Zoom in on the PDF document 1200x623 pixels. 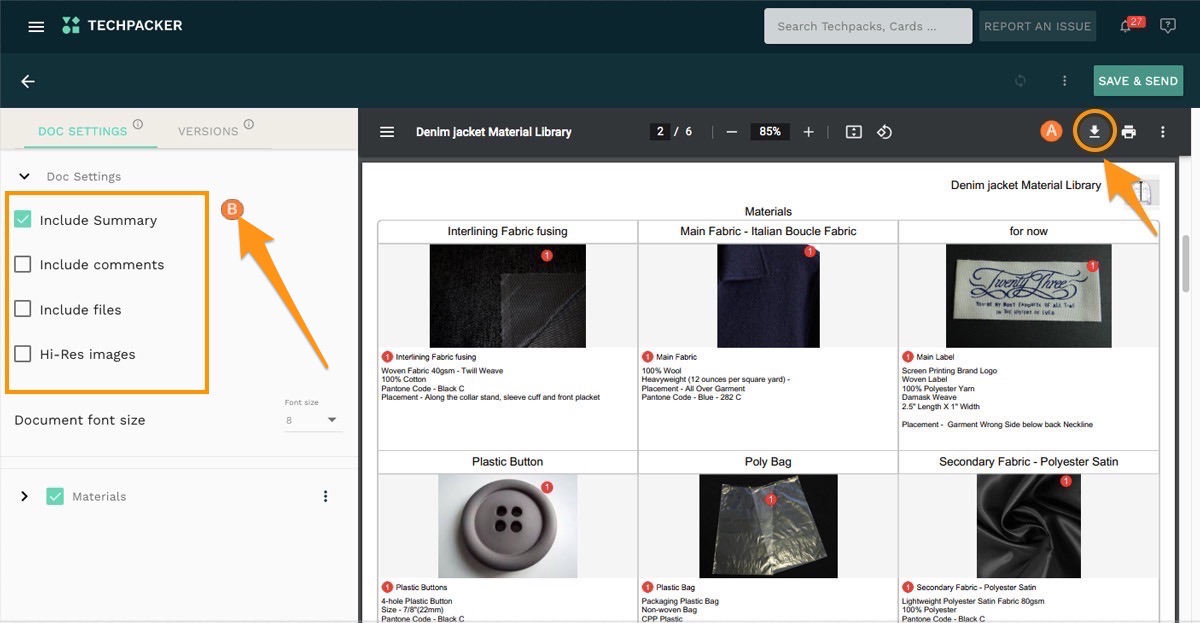tap(808, 132)
